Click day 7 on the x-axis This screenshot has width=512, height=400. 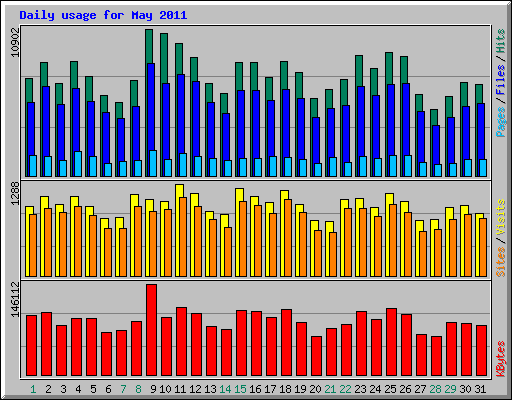pyautogui.click(x=123, y=389)
